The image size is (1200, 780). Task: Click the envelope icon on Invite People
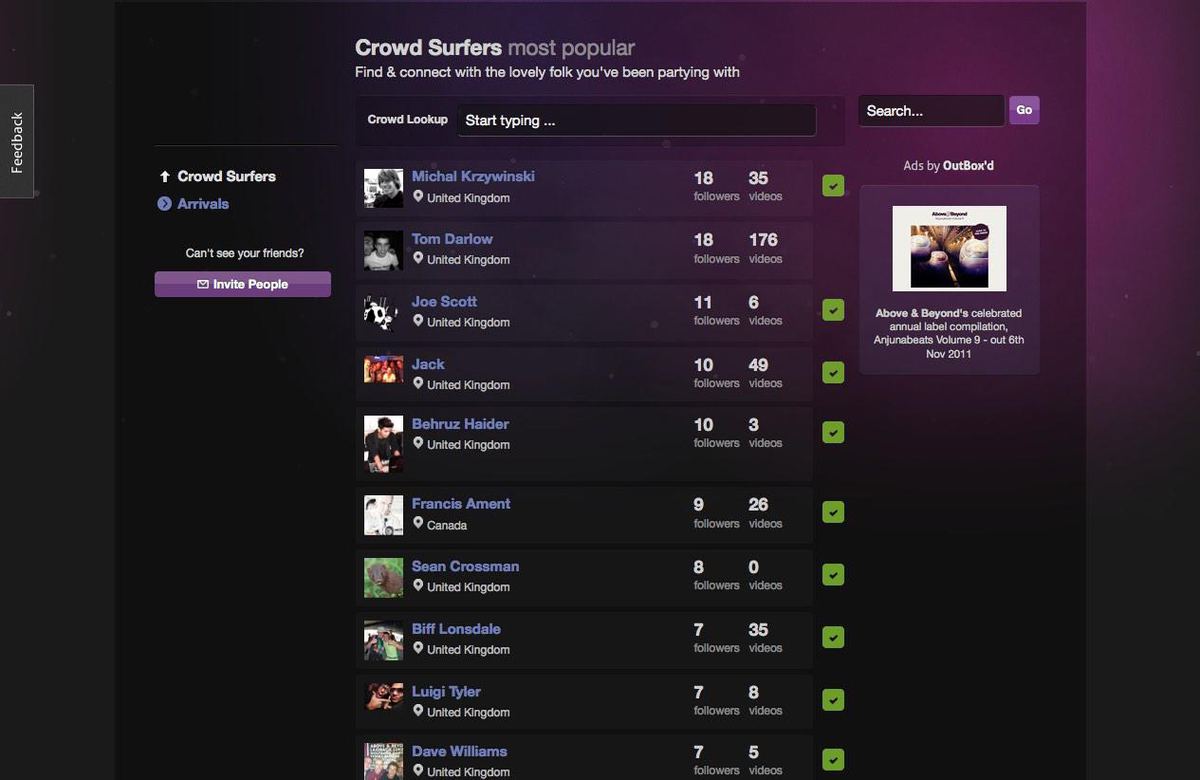pos(203,284)
